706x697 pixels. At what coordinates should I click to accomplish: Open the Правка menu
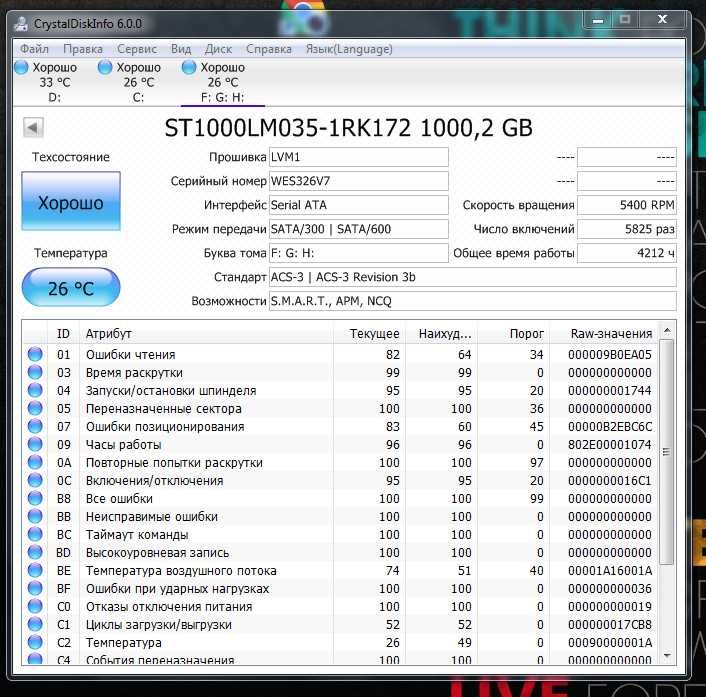[83, 49]
